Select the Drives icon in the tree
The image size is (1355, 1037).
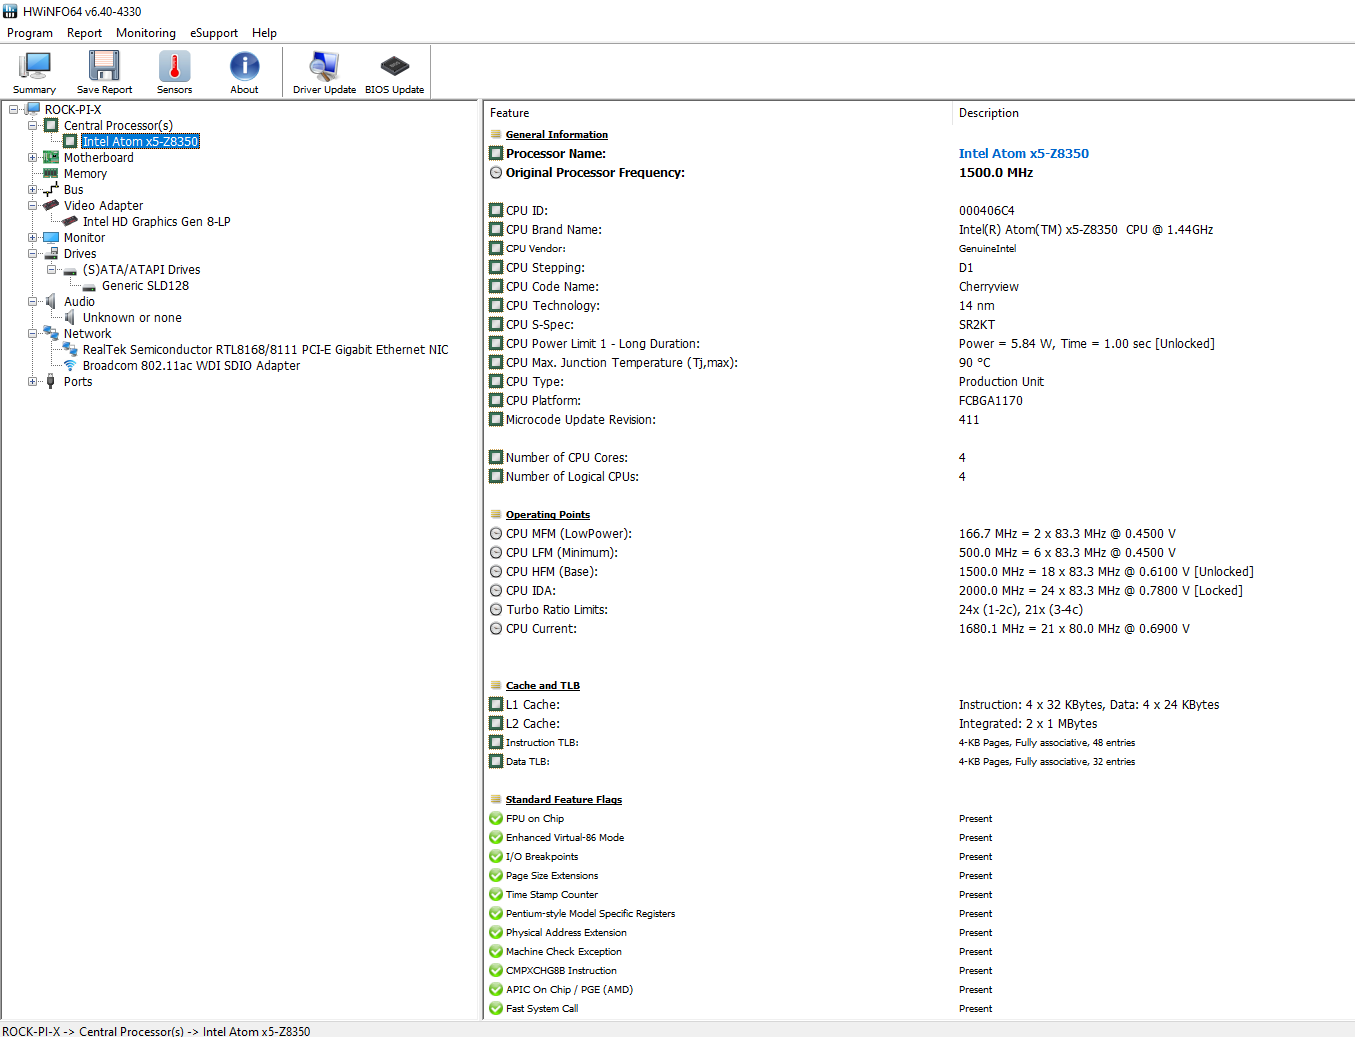(51, 253)
